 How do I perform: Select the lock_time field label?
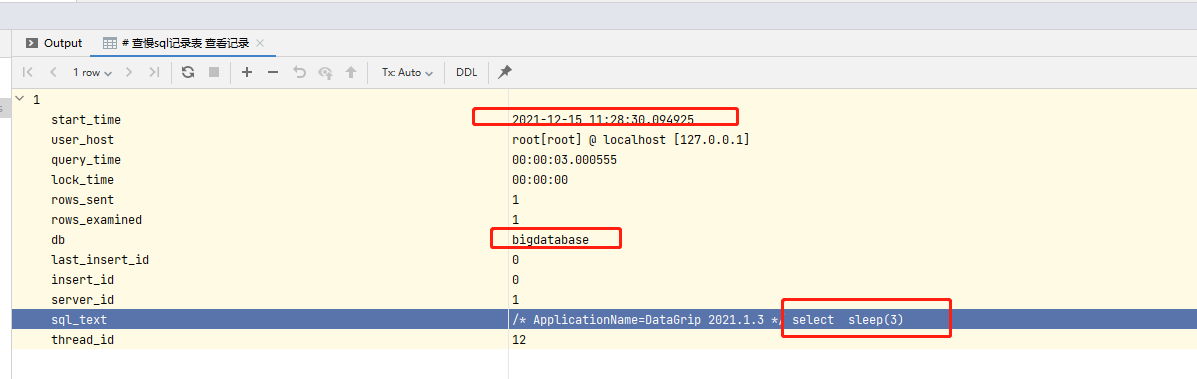pyautogui.click(x=82, y=180)
